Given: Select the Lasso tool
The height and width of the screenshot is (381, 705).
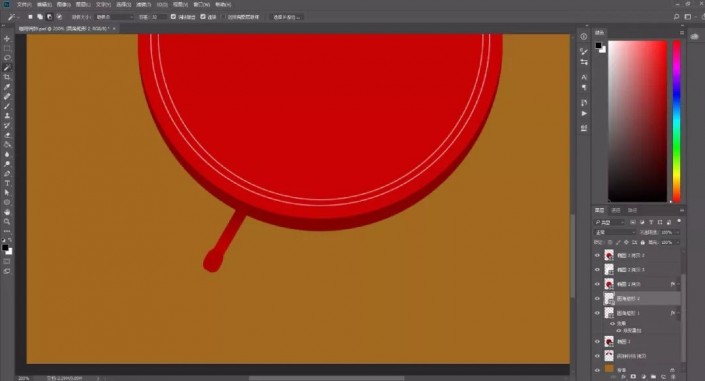Looking at the screenshot, I should click(x=7, y=58).
